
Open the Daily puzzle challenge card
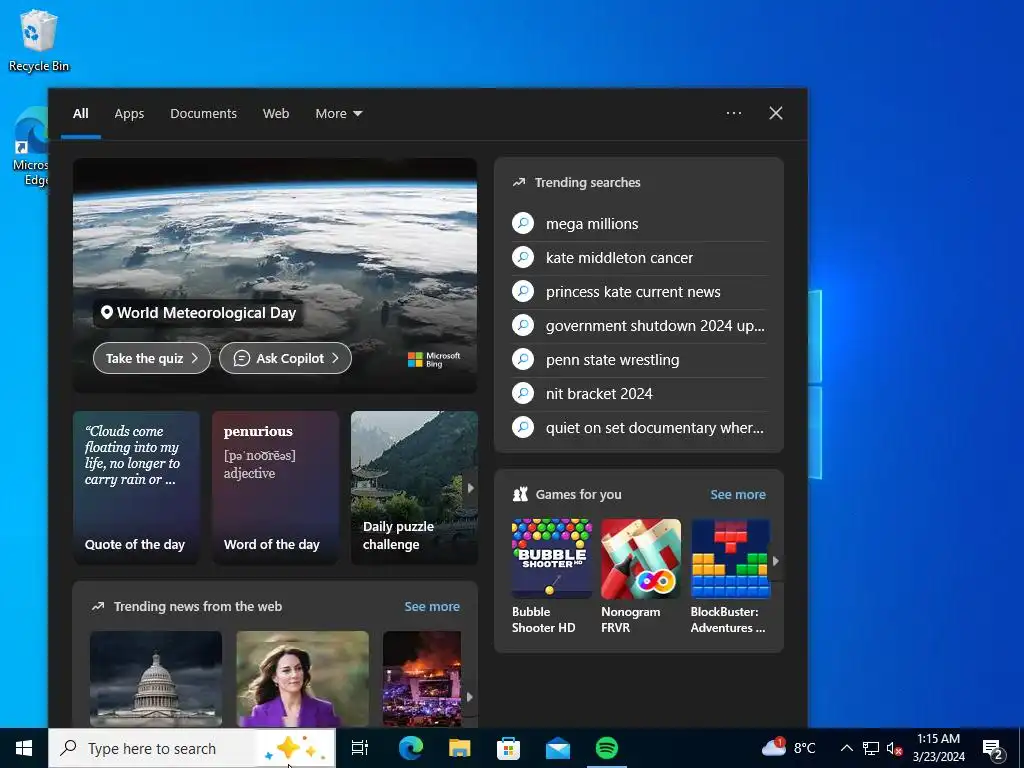click(414, 487)
